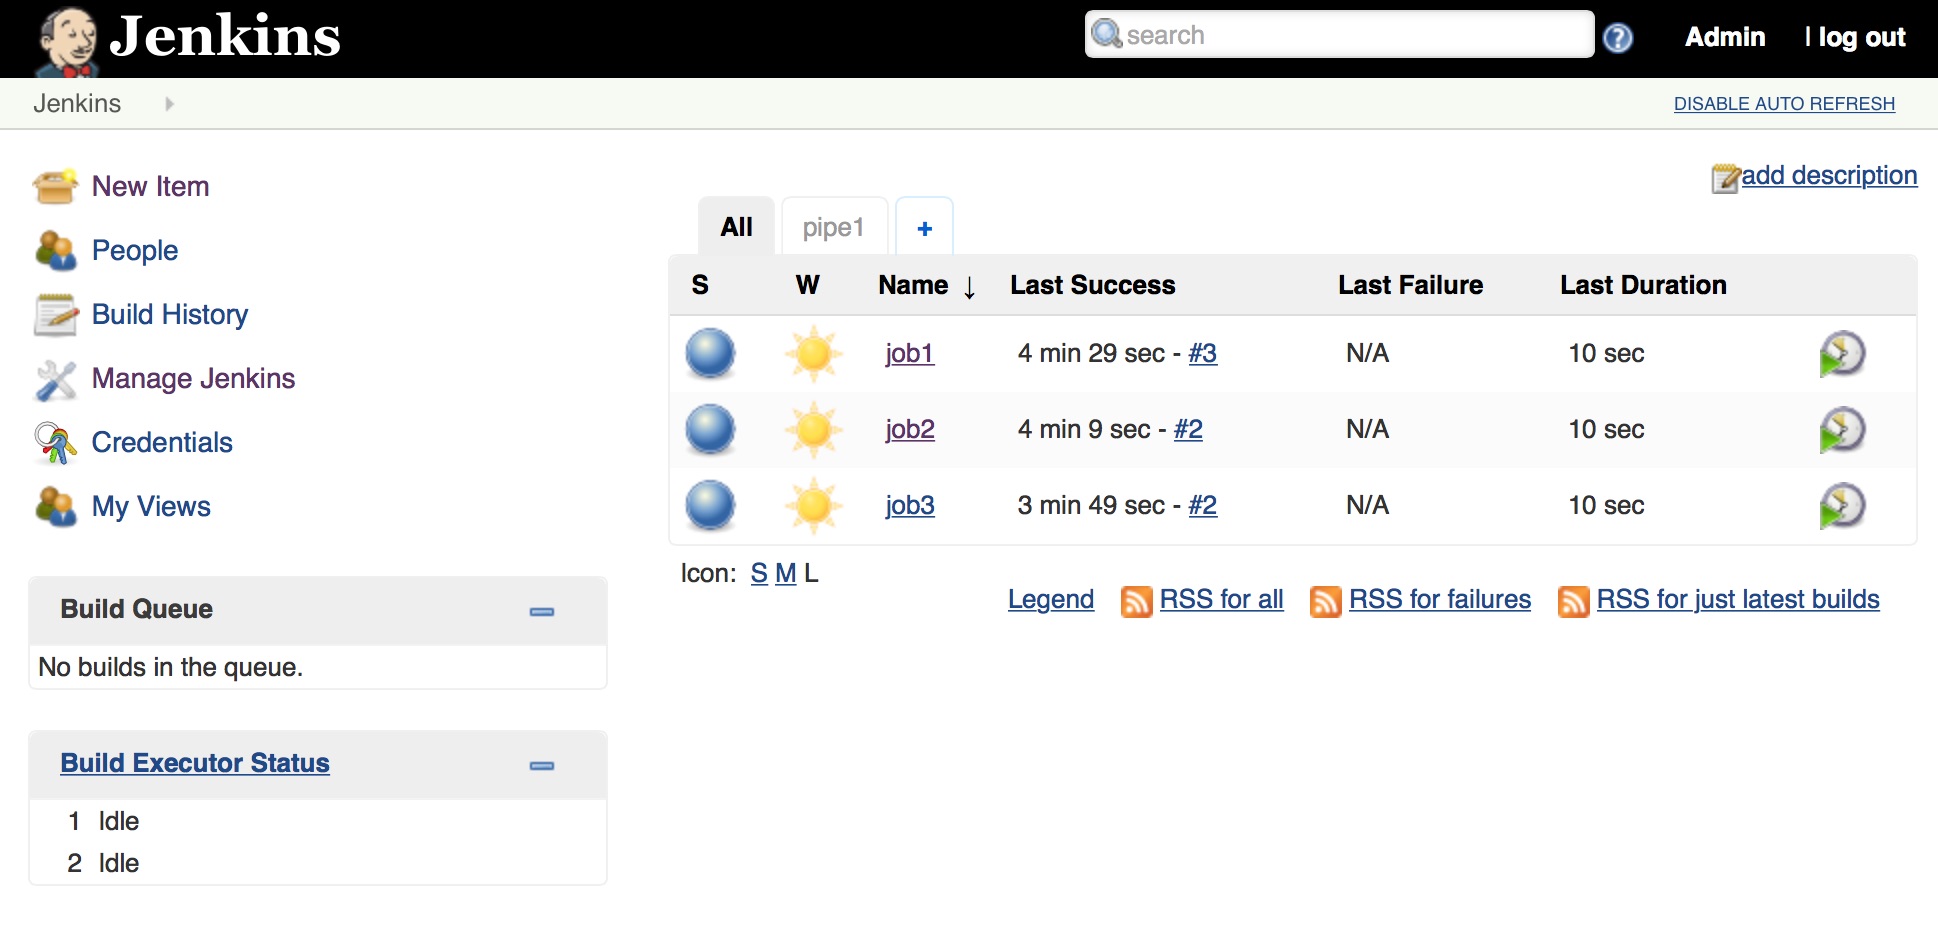Open job2's last success build #2
The height and width of the screenshot is (936, 1938).
coord(1188,429)
